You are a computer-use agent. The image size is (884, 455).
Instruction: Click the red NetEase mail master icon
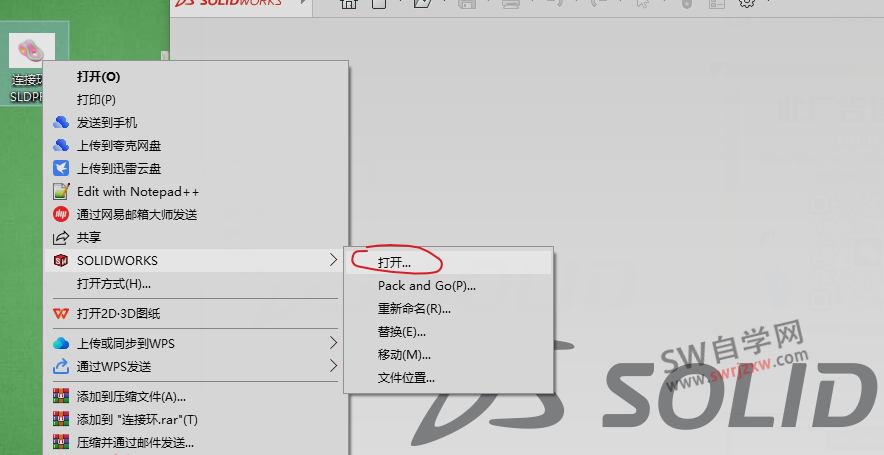pyautogui.click(x=61, y=214)
